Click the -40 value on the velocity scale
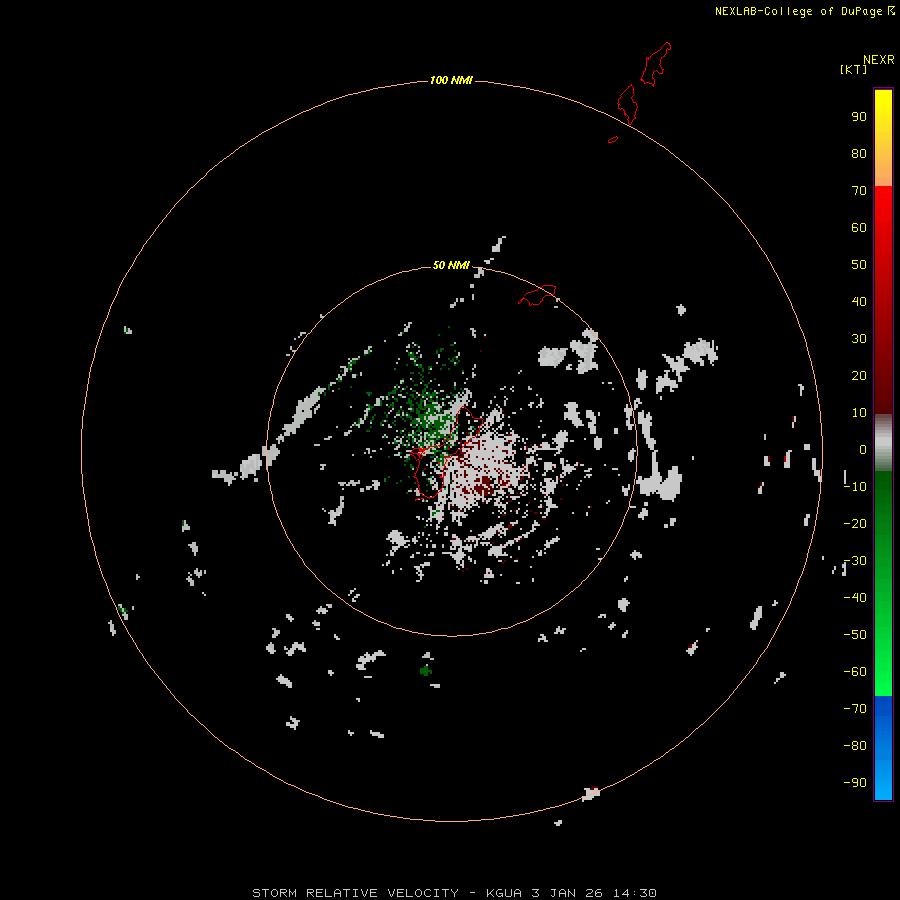This screenshot has width=900, height=900. [855, 598]
